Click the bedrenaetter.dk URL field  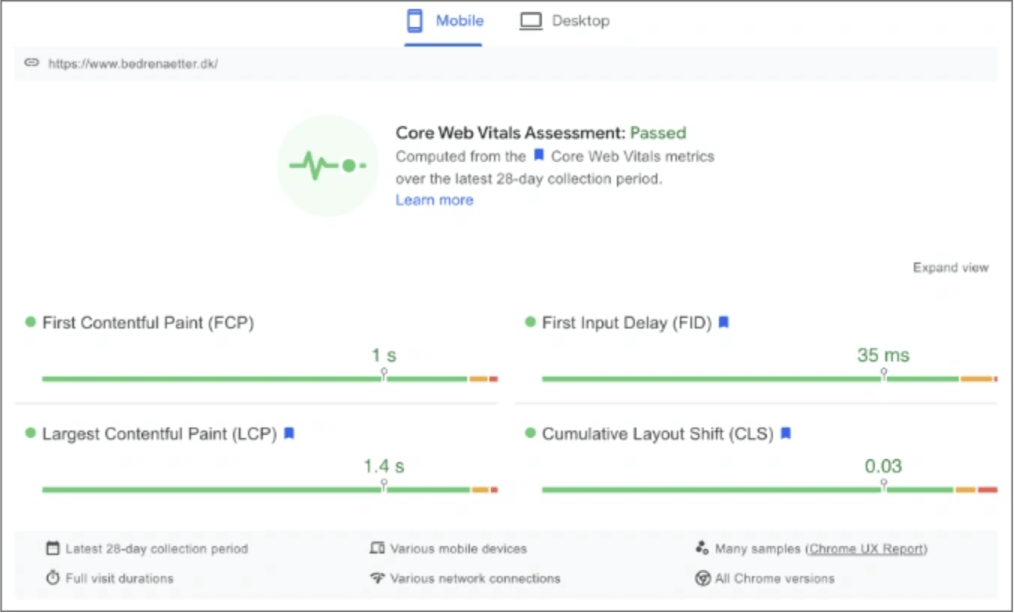(133, 64)
